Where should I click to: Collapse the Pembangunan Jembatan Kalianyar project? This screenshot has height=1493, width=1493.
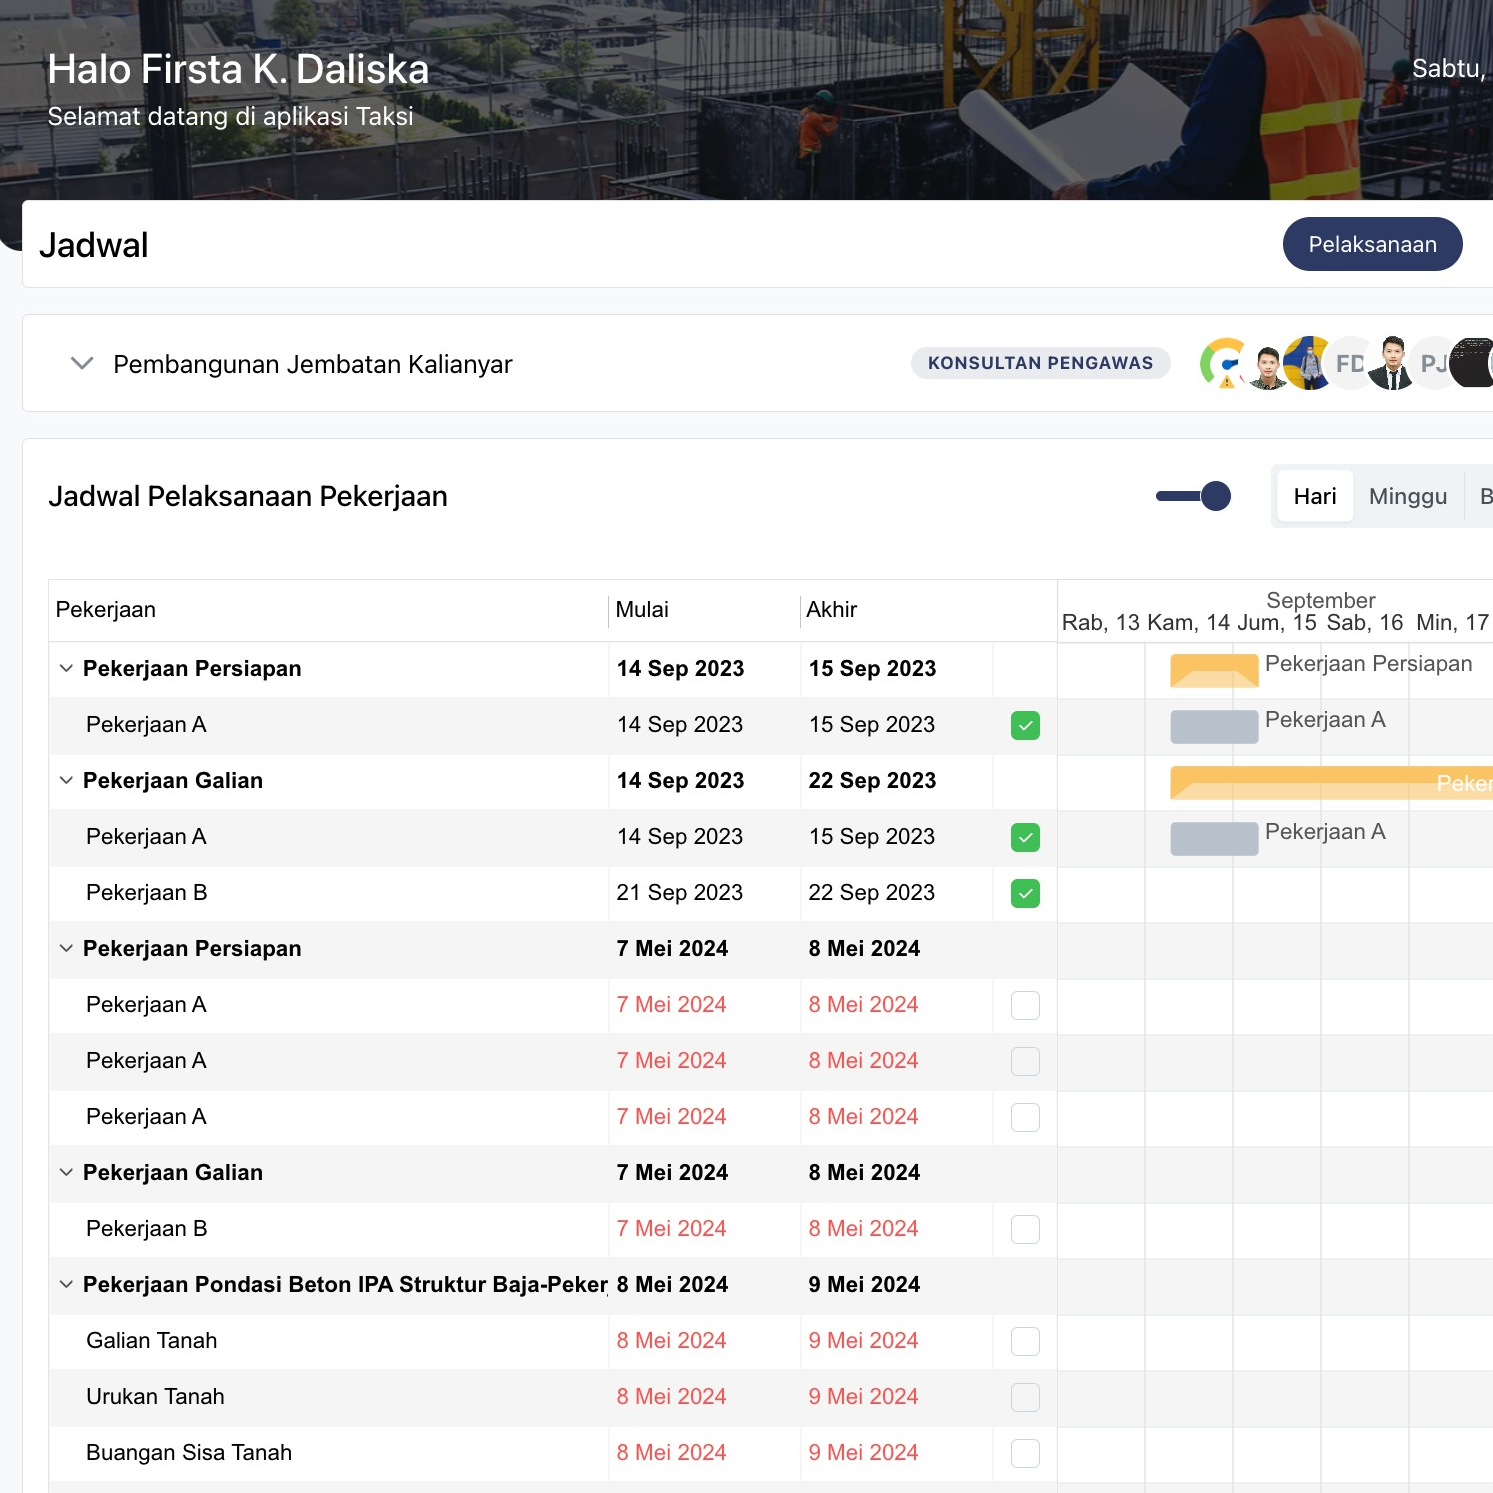82,364
